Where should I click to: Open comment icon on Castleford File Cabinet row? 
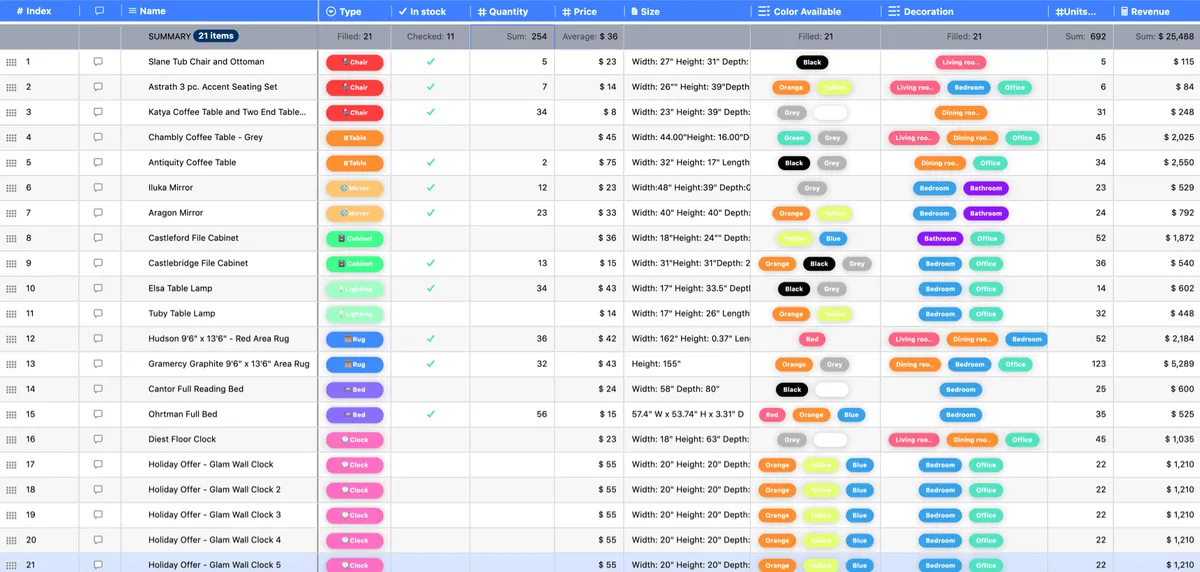click(x=98, y=238)
